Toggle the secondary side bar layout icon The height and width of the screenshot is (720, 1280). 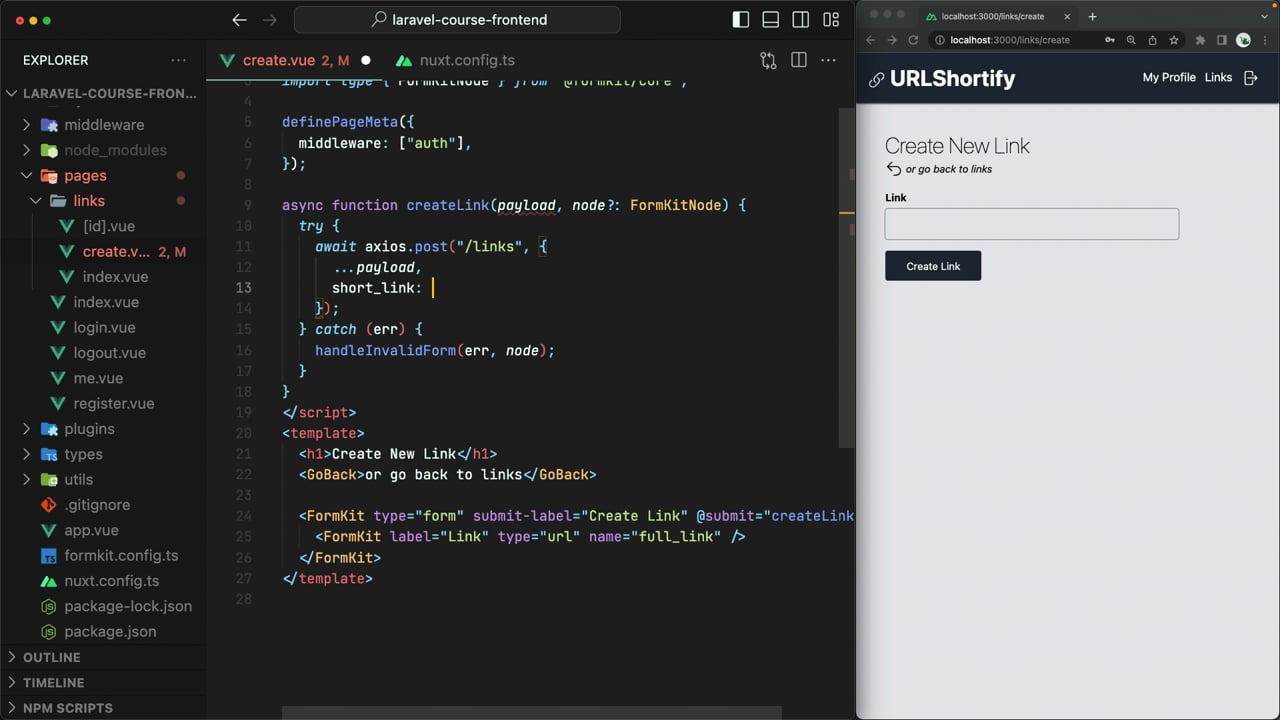point(801,20)
